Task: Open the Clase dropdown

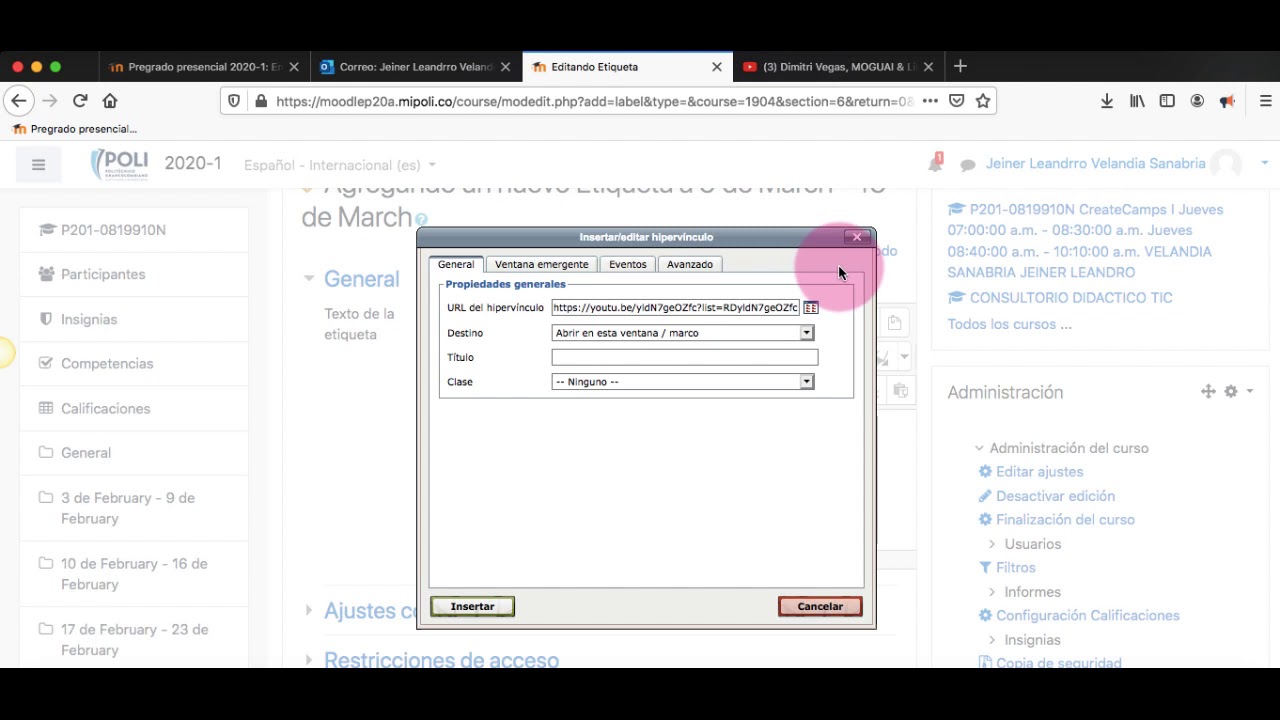Action: (x=684, y=382)
